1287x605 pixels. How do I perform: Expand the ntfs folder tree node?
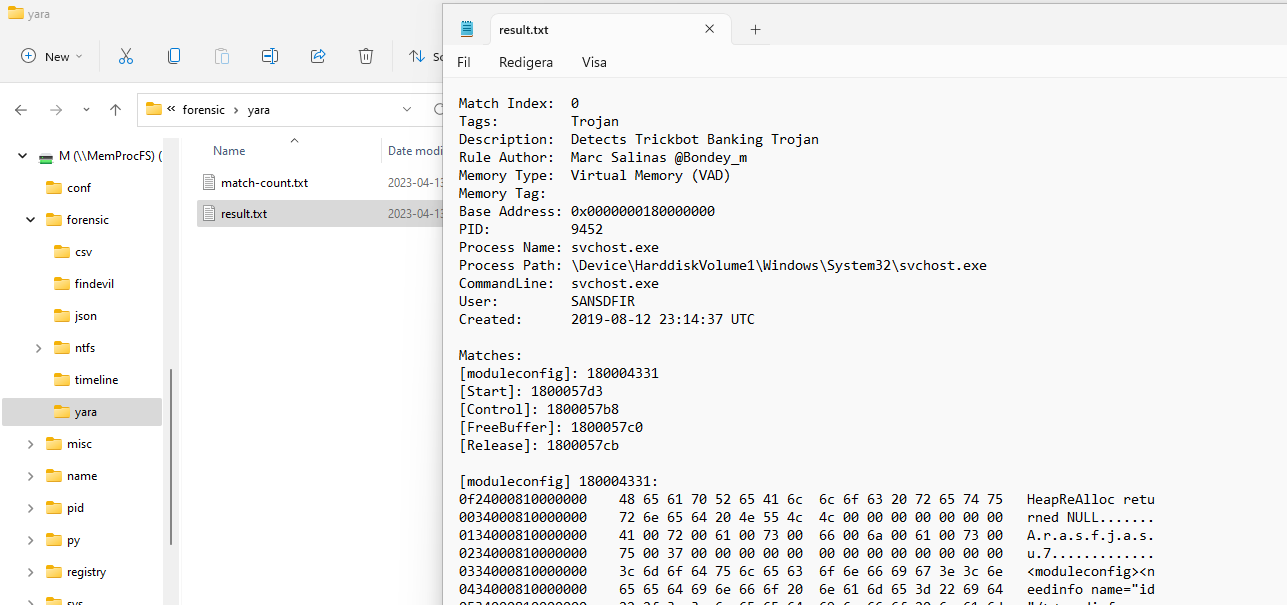[x=38, y=348]
